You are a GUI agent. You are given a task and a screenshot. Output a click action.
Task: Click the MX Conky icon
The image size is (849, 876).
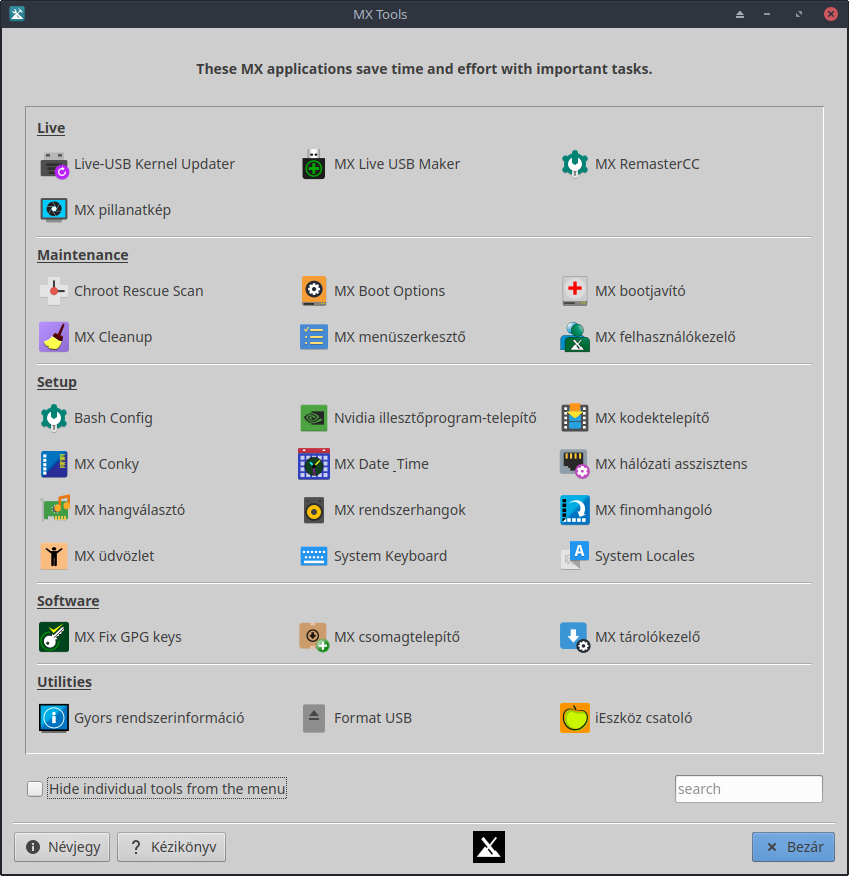pyautogui.click(x=54, y=464)
